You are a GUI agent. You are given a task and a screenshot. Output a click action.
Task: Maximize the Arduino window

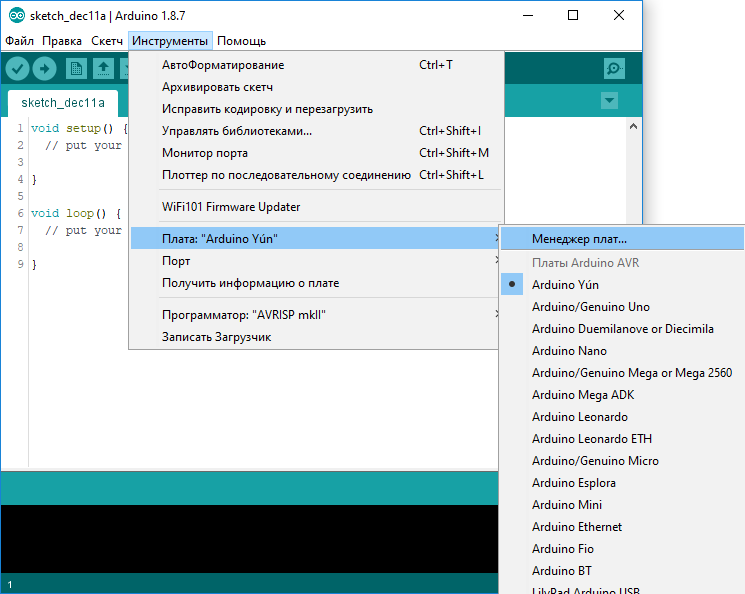pyautogui.click(x=573, y=16)
